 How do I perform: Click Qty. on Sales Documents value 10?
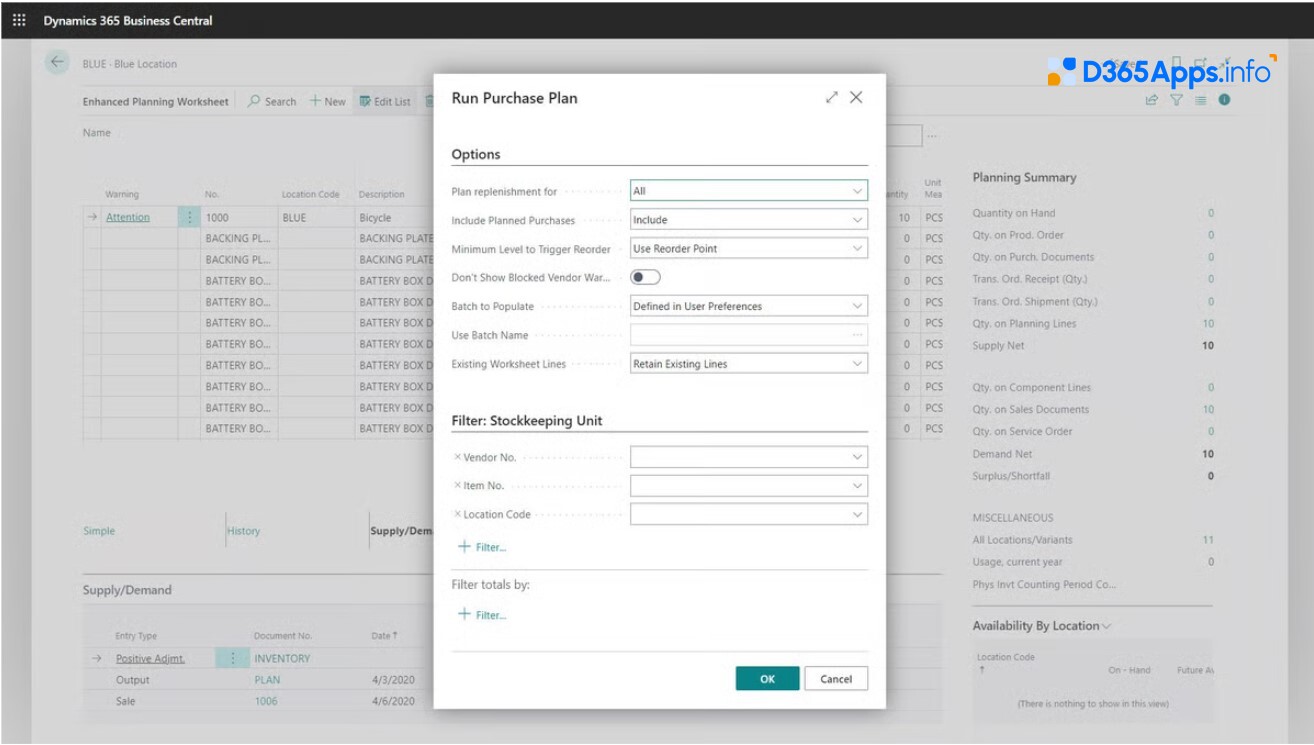1208,409
